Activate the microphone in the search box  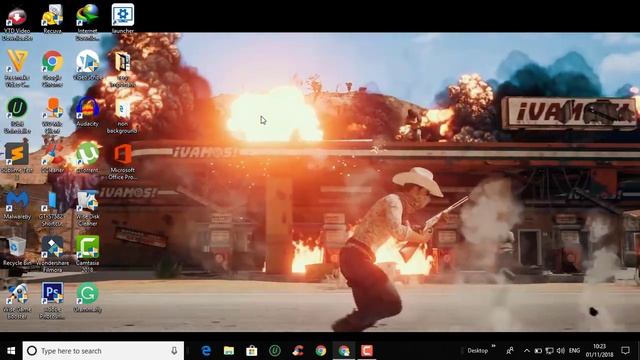click(174, 351)
